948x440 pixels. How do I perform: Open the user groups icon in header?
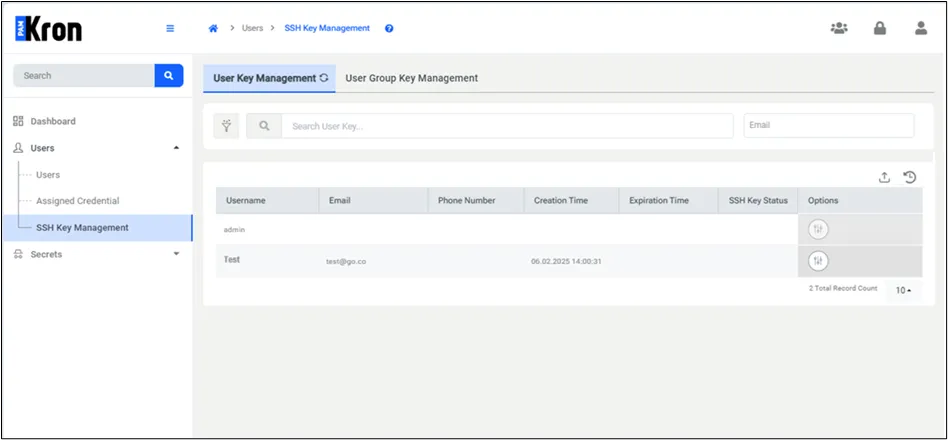point(839,28)
